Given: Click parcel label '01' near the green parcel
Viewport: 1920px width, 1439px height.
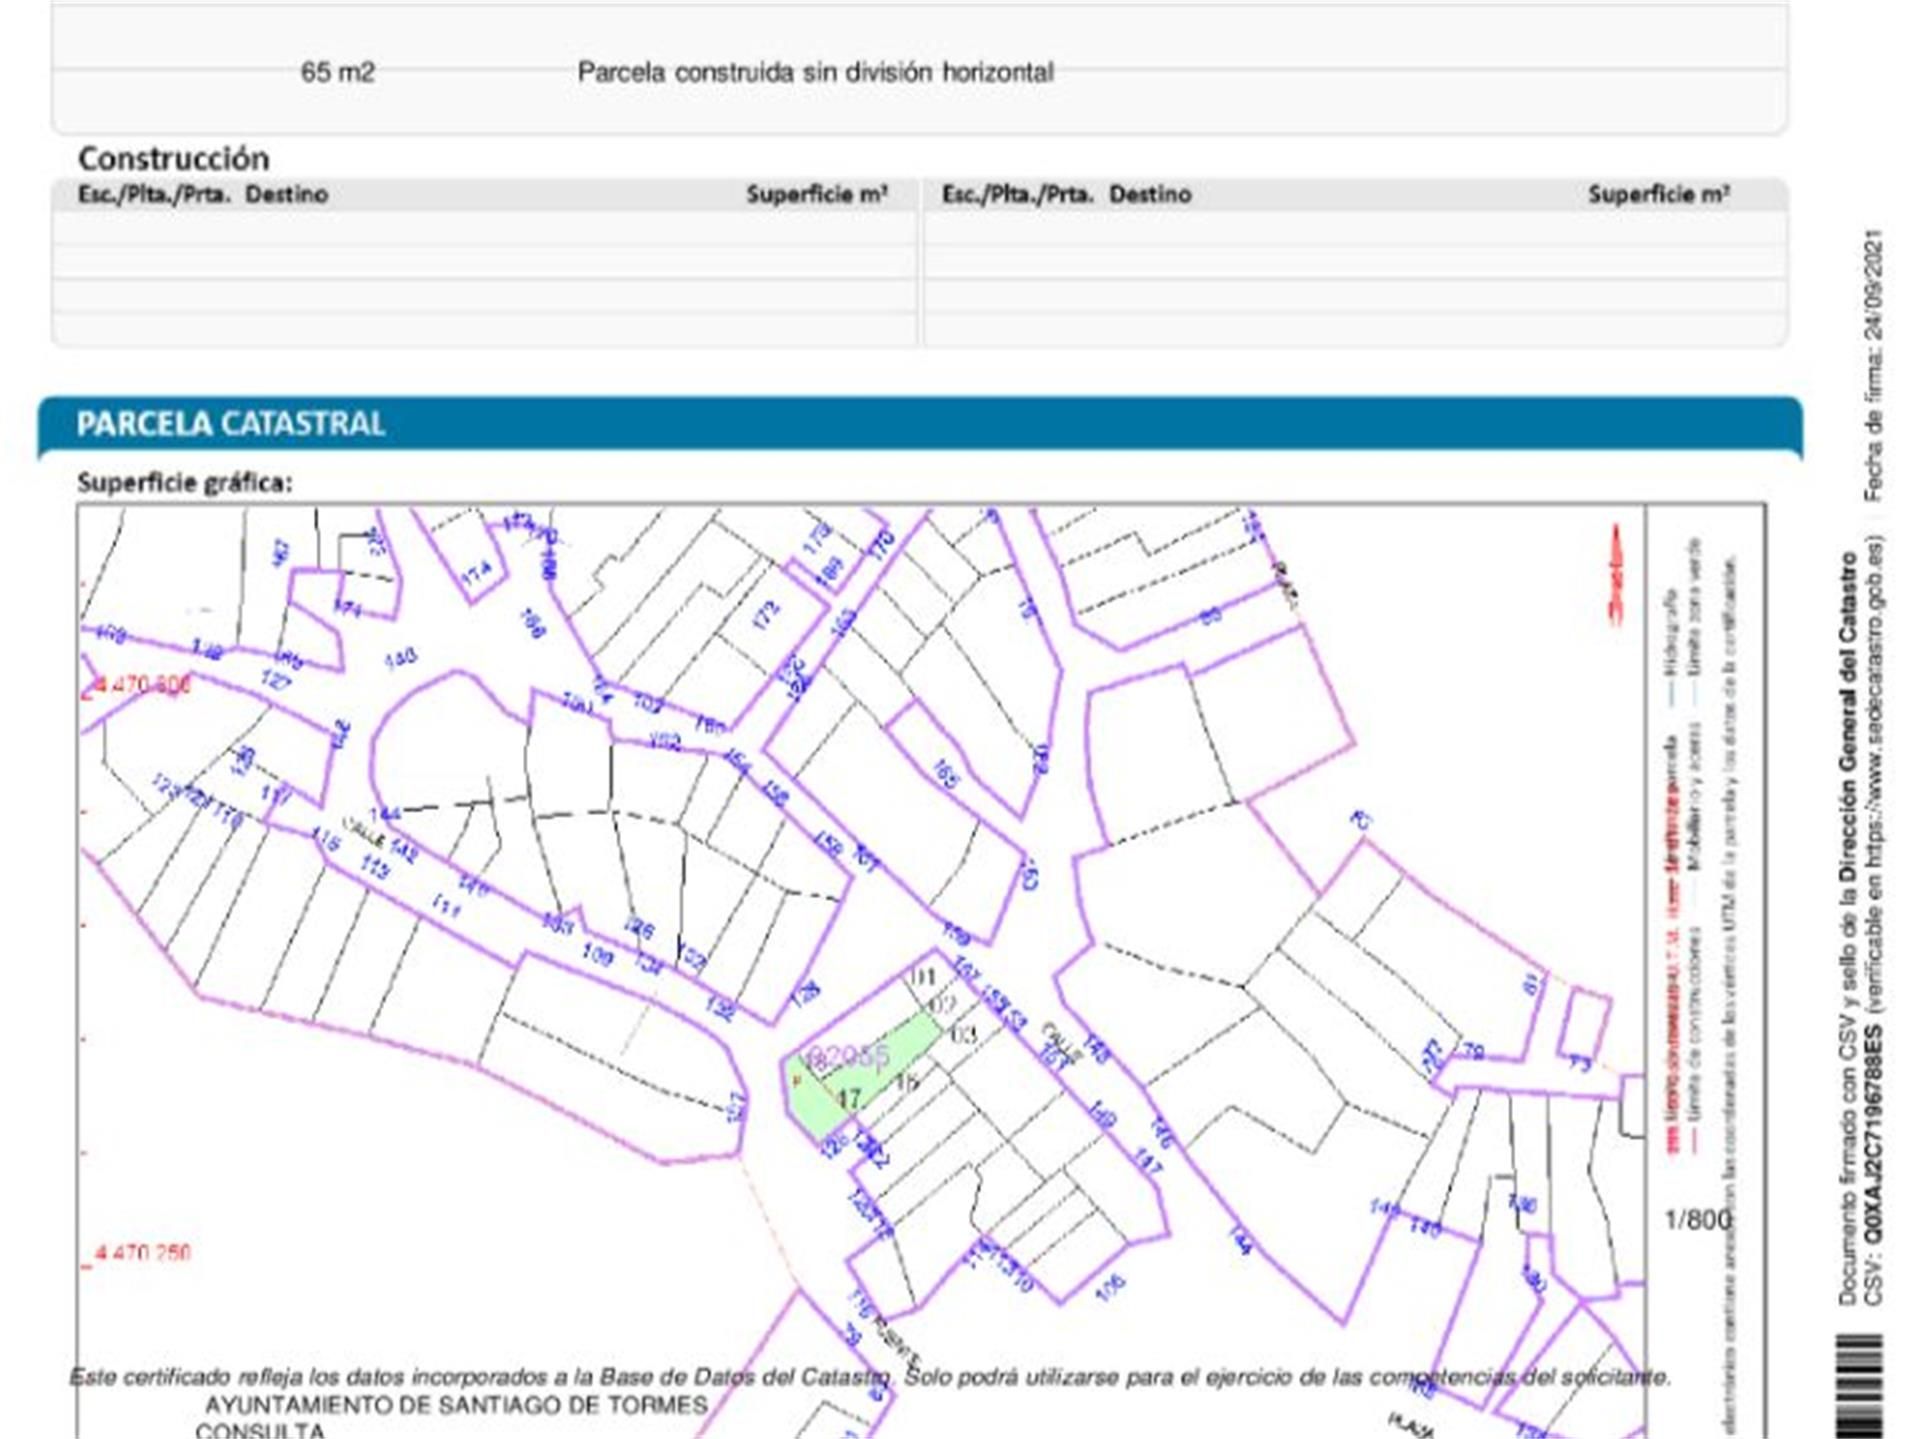Looking at the screenshot, I should coord(924,976).
